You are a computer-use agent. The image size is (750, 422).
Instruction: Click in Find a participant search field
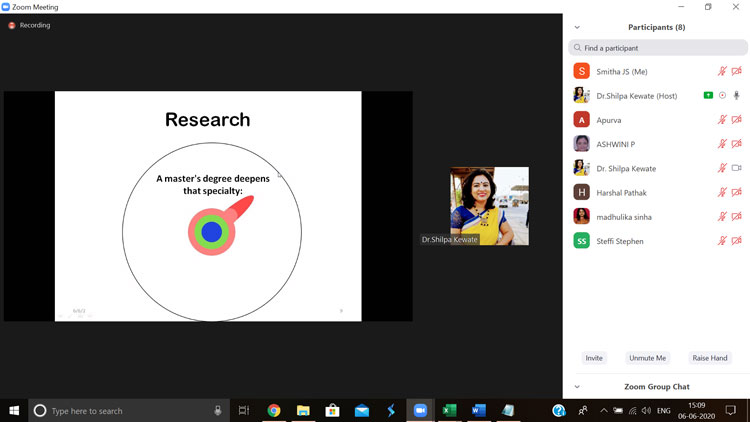(x=658, y=47)
